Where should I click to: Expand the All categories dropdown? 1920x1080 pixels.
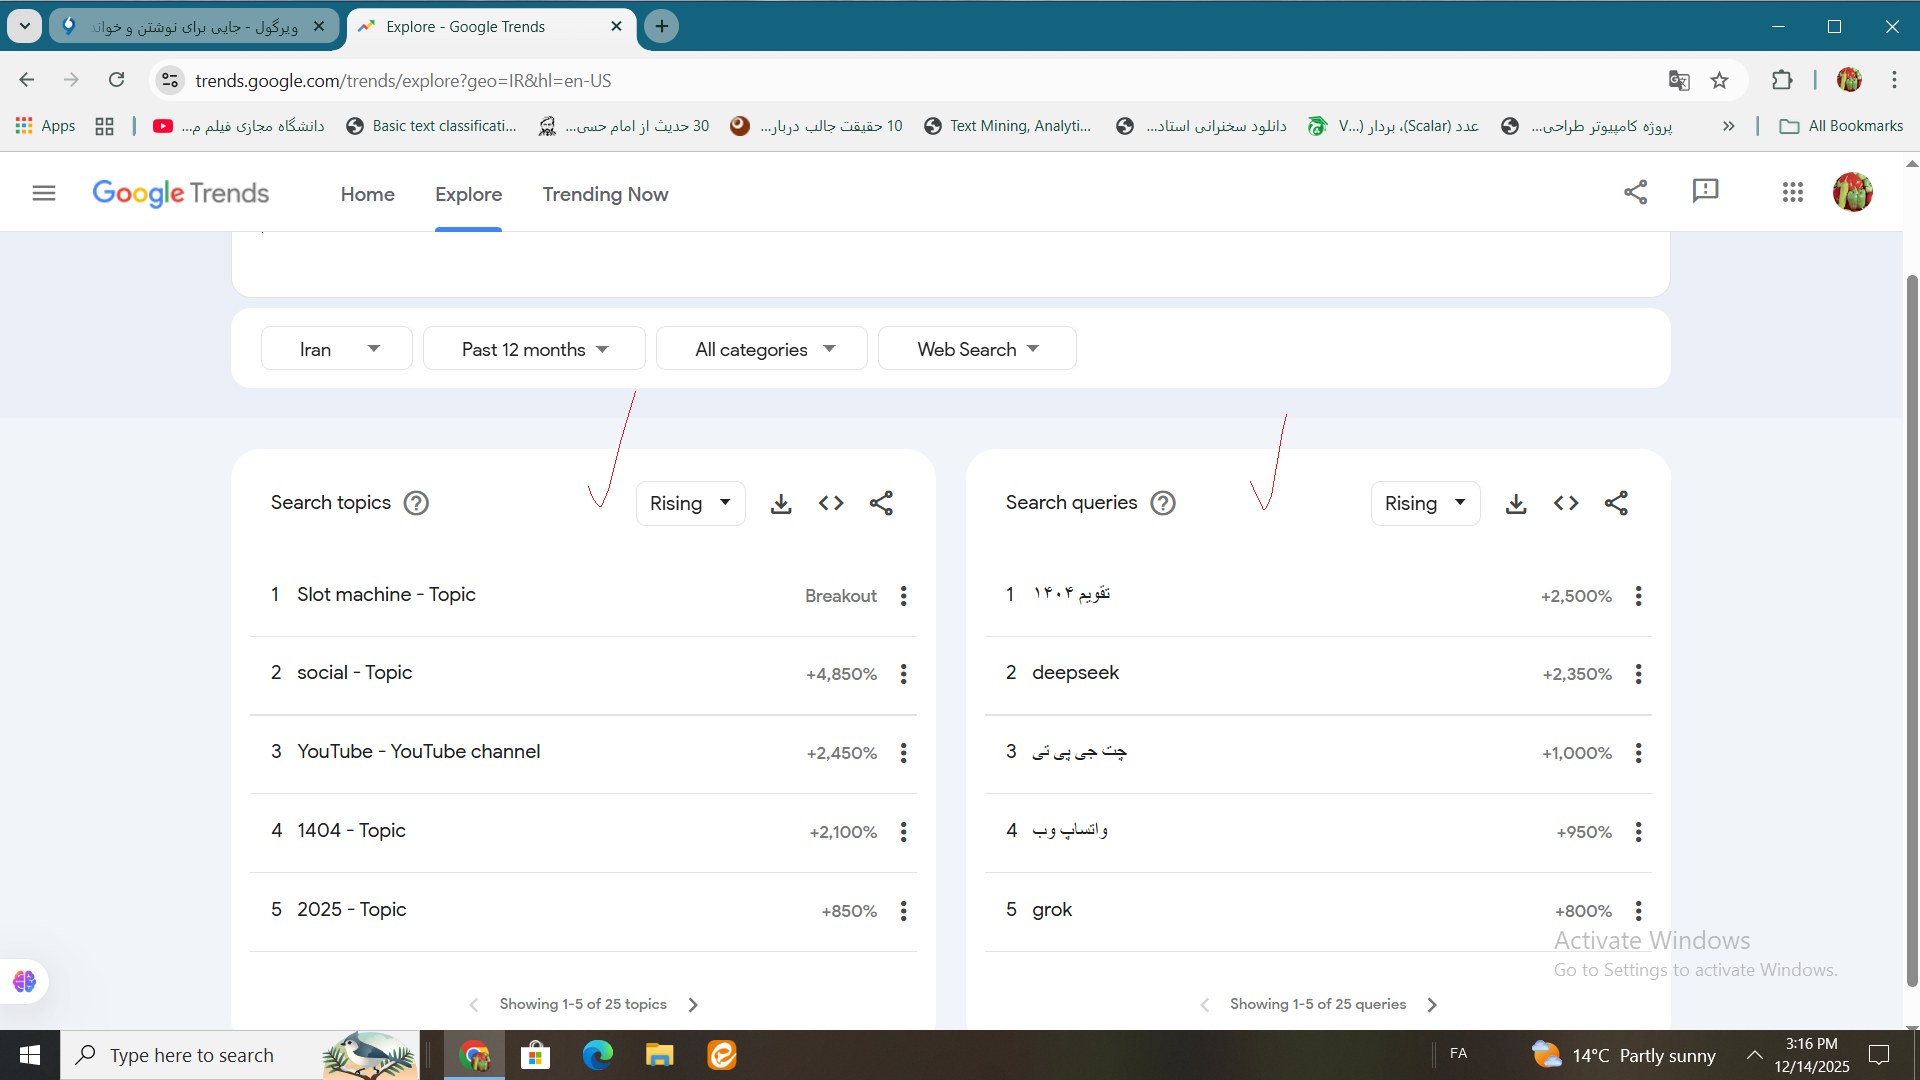pyautogui.click(x=762, y=349)
